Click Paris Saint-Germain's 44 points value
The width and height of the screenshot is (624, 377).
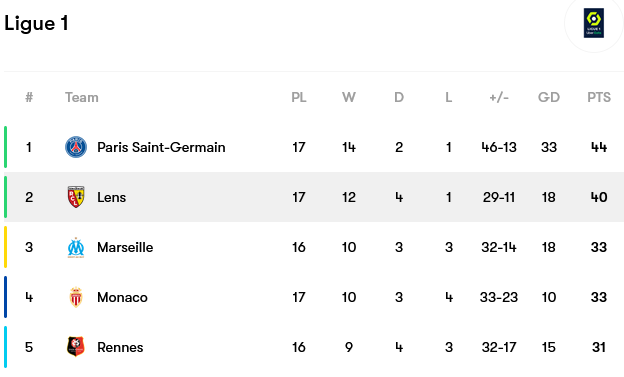(599, 147)
